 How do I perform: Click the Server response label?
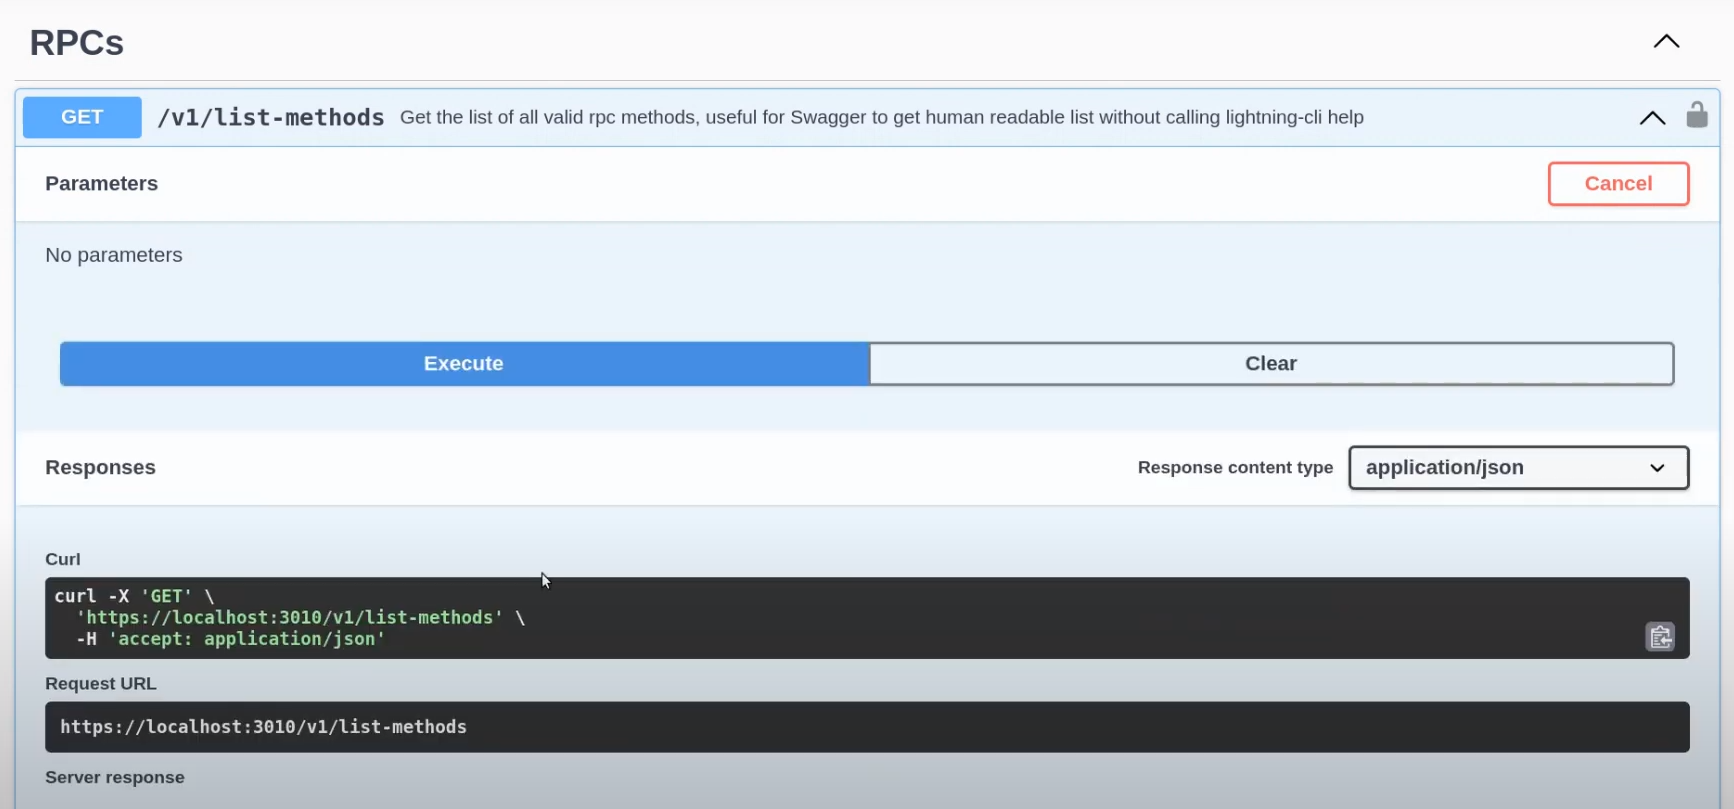(115, 777)
